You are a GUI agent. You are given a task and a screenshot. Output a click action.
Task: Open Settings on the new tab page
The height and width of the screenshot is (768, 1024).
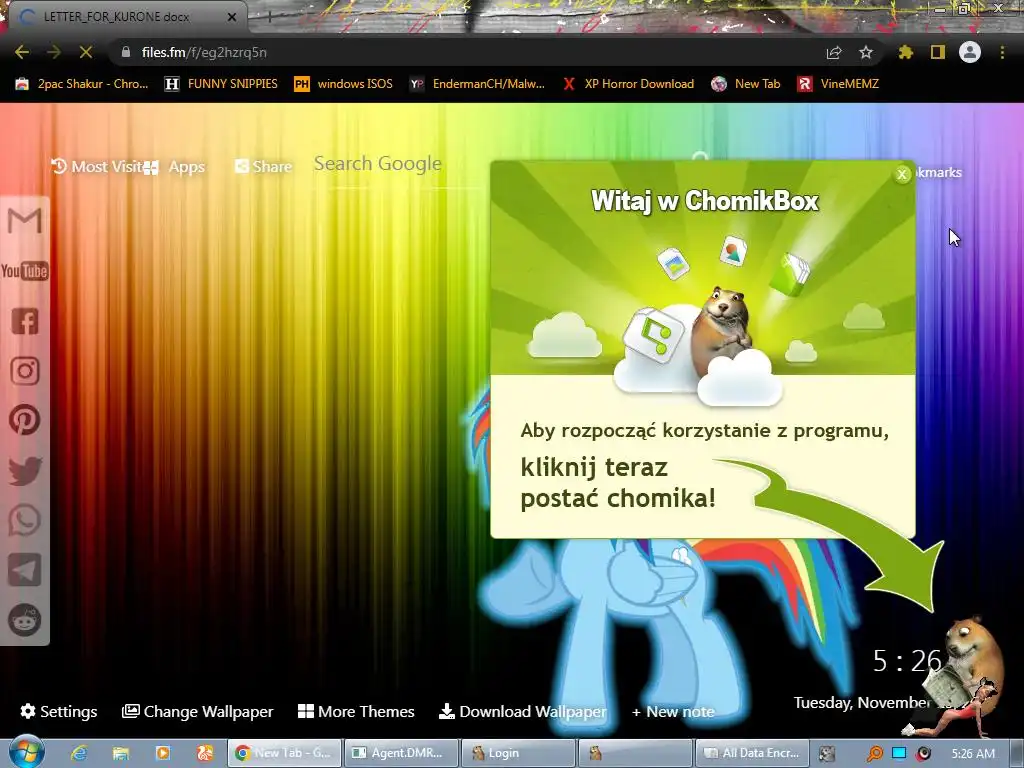click(x=59, y=711)
